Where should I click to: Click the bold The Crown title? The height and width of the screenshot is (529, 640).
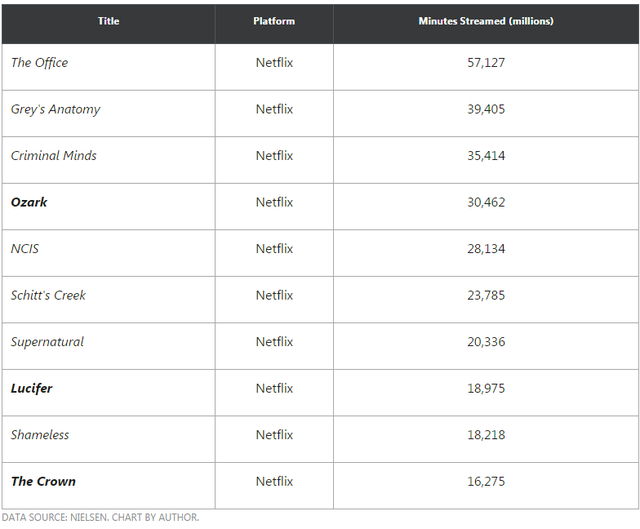click(44, 481)
